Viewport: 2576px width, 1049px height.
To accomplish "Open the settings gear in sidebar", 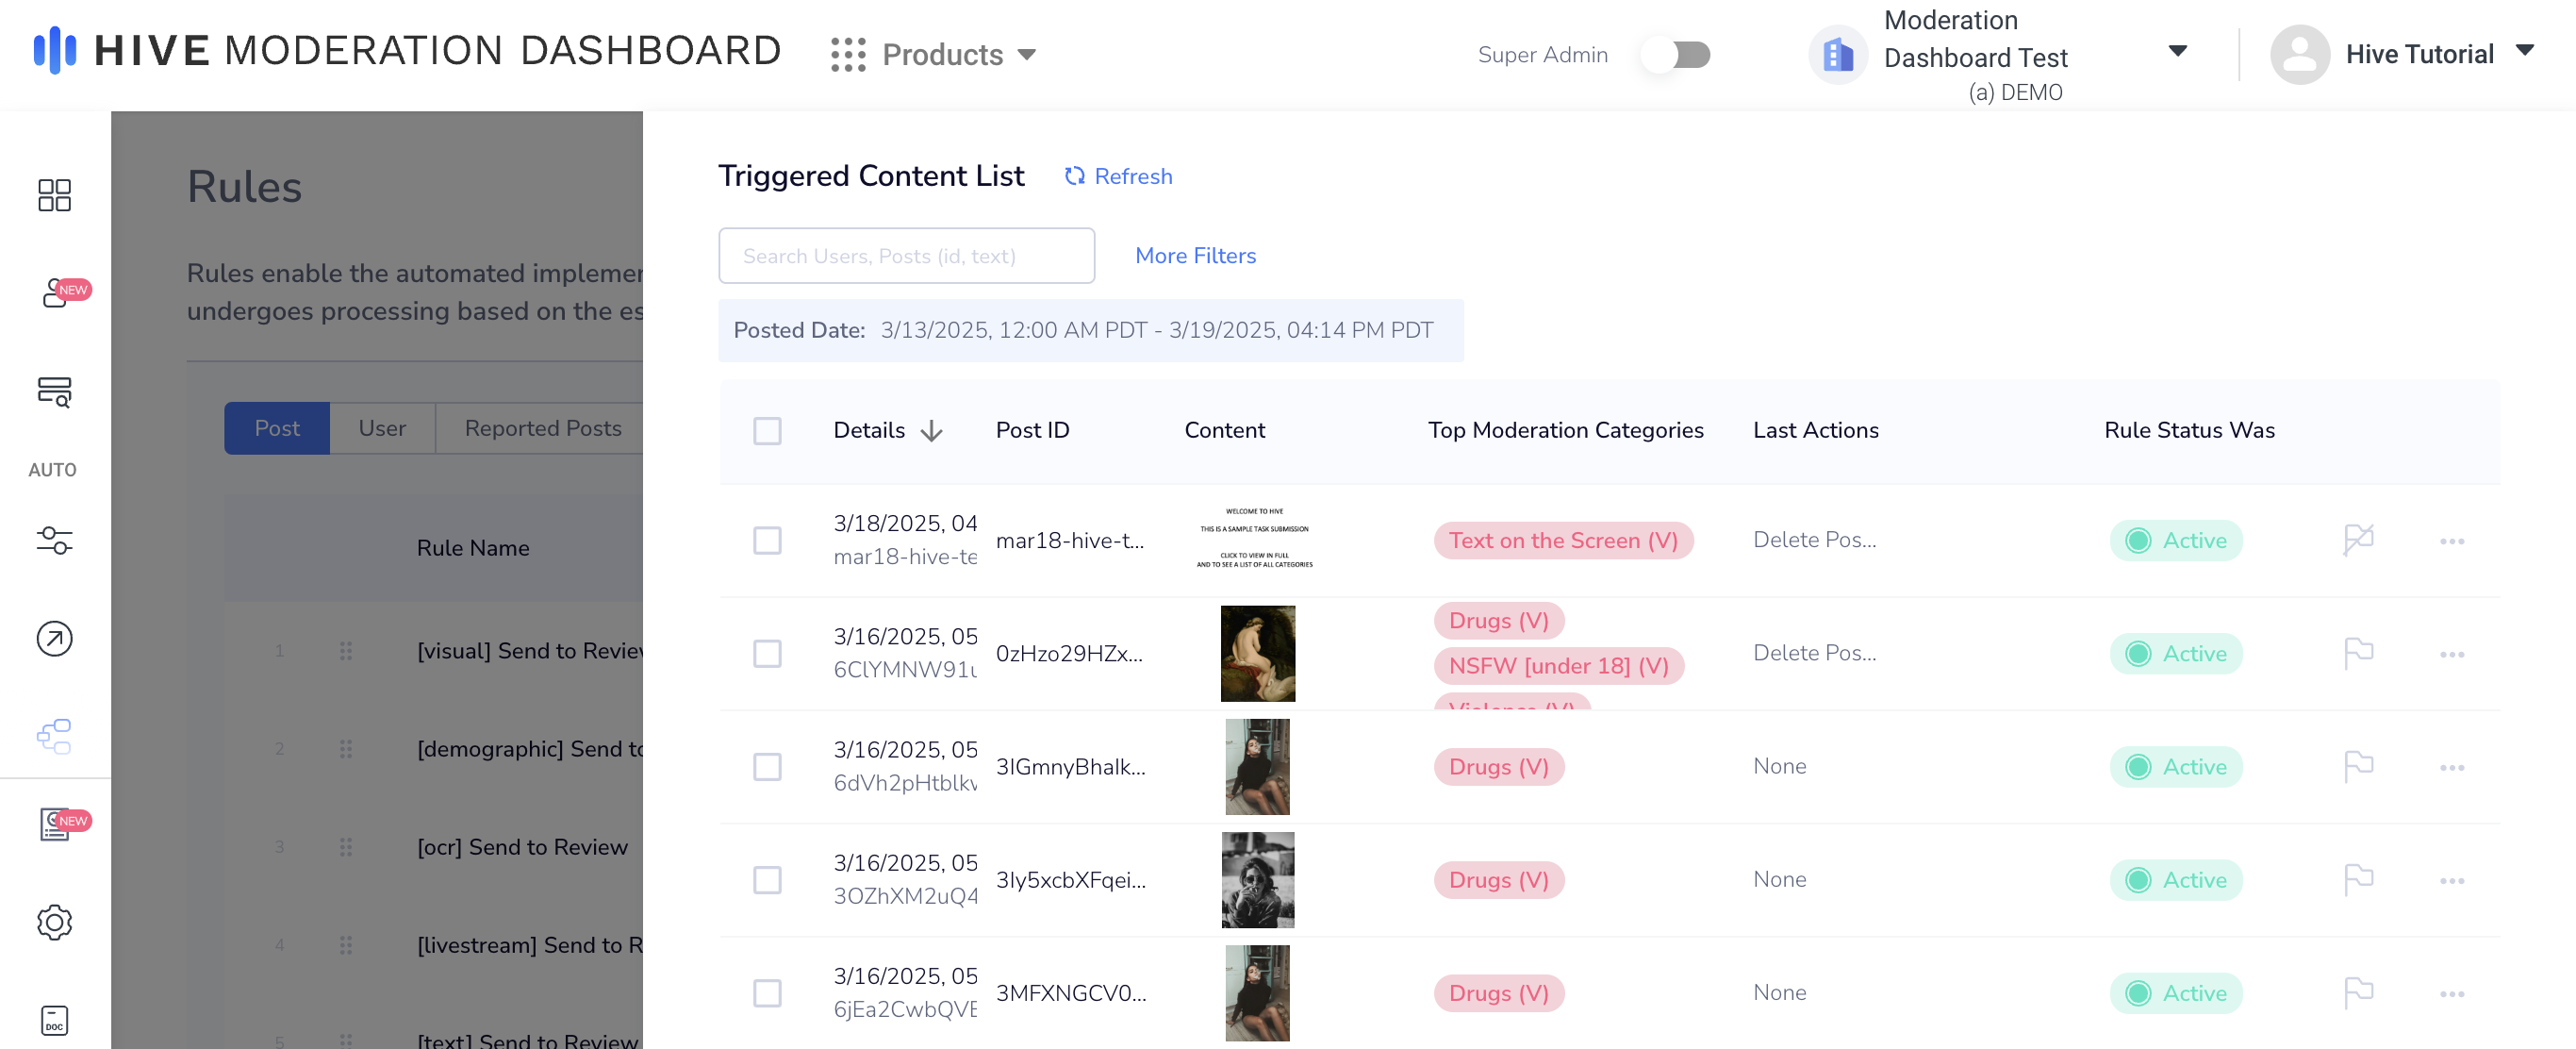I will point(54,923).
